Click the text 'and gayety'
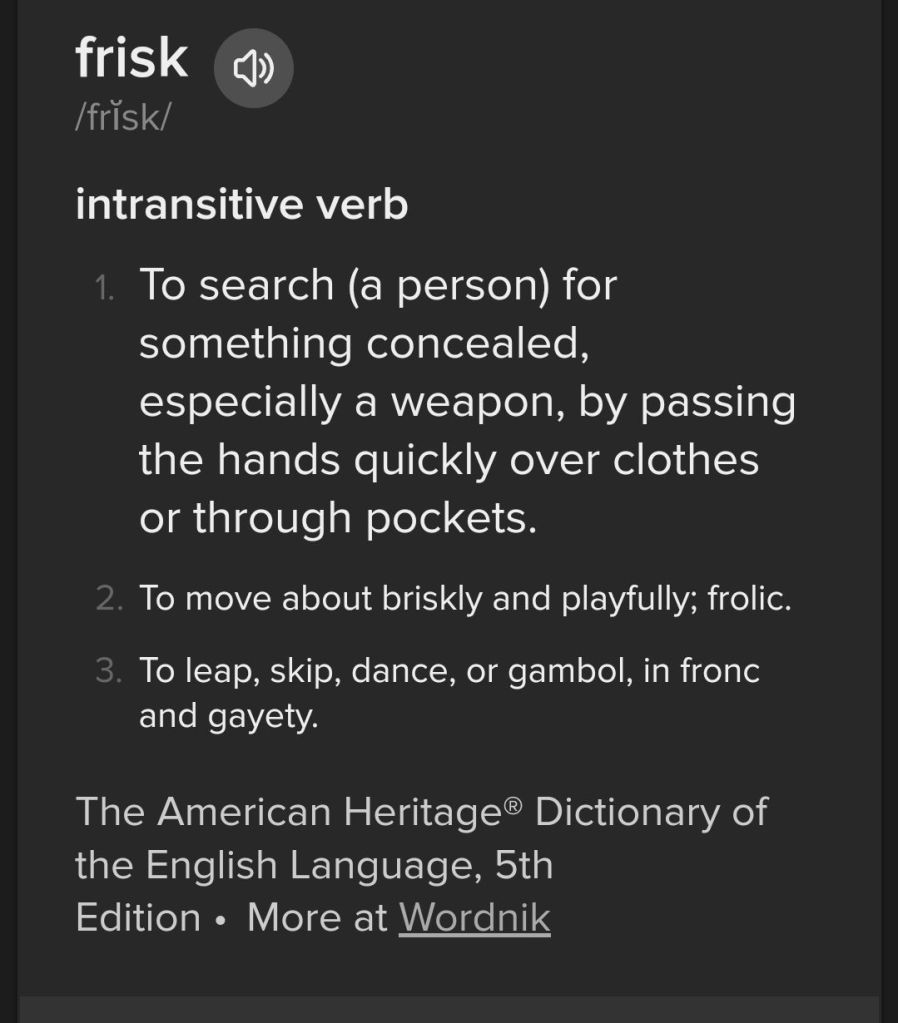Viewport: 898px width, 1023px height. point(228,716)
